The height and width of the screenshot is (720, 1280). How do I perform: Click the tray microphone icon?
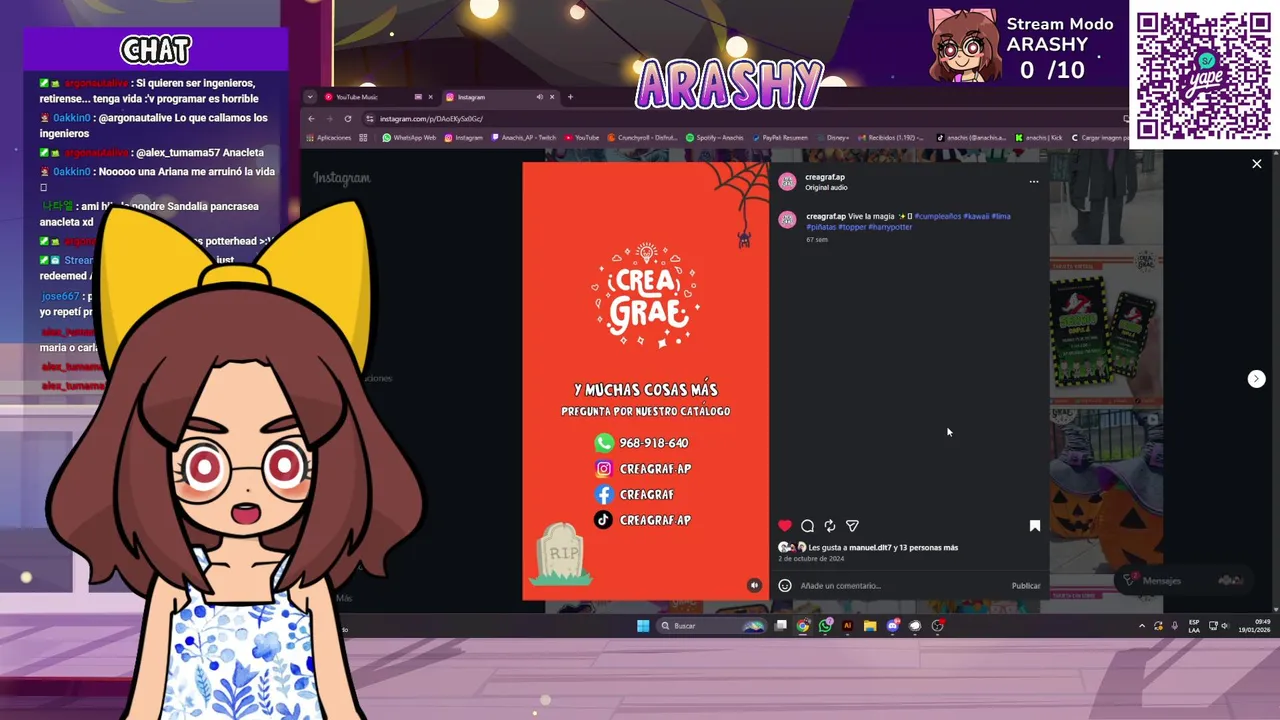click(1175, 626)
